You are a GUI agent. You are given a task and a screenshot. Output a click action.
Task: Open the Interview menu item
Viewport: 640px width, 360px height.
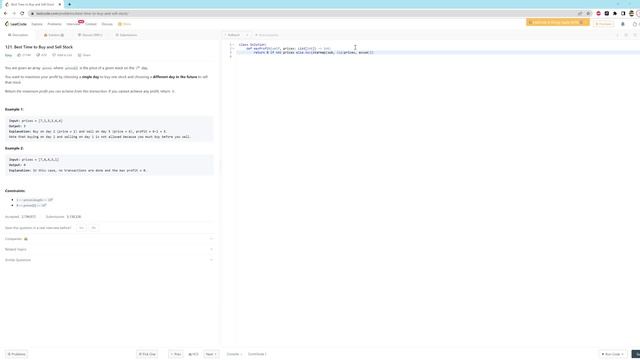coord(73,24)
